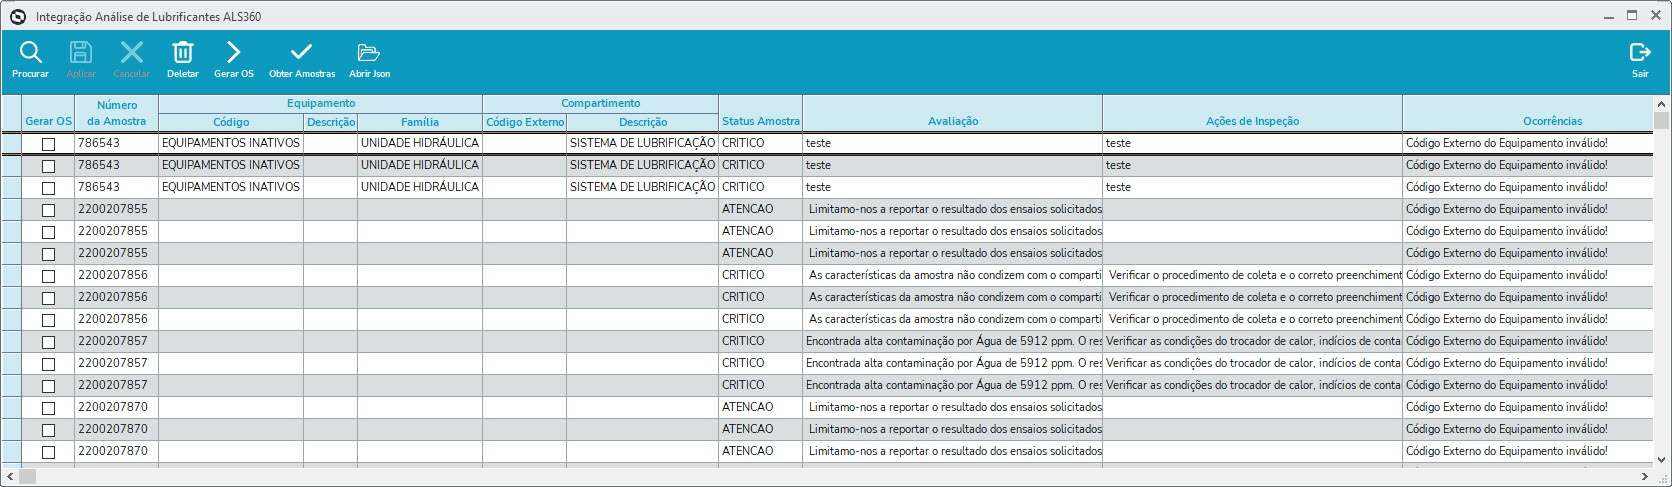Check Gerar OS for second 786543 row
The width and height of the screenshot is (1672, 487).
48,166
